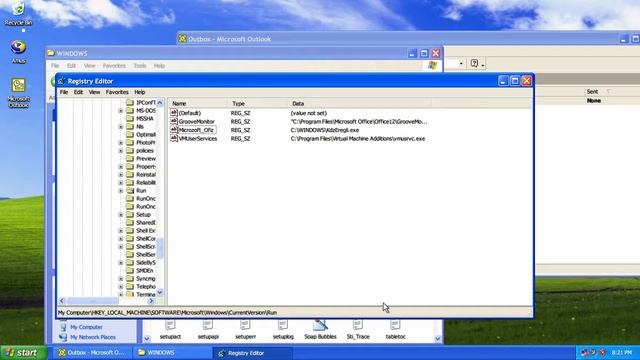
Task: Open Registry Editor Favorites menu
Action: pos(117,92)
